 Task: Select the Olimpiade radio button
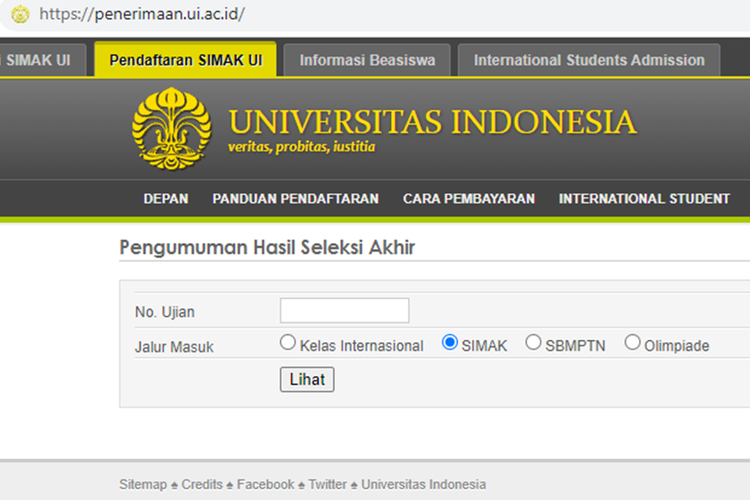point(632,343)
